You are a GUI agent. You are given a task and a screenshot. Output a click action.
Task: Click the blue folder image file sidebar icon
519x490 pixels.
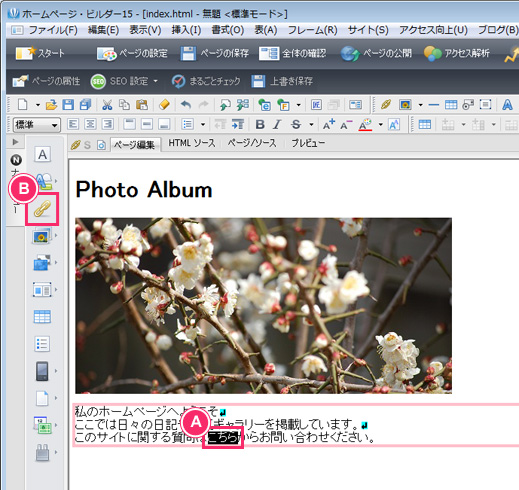pyautogui.click(x=42, y=263)
